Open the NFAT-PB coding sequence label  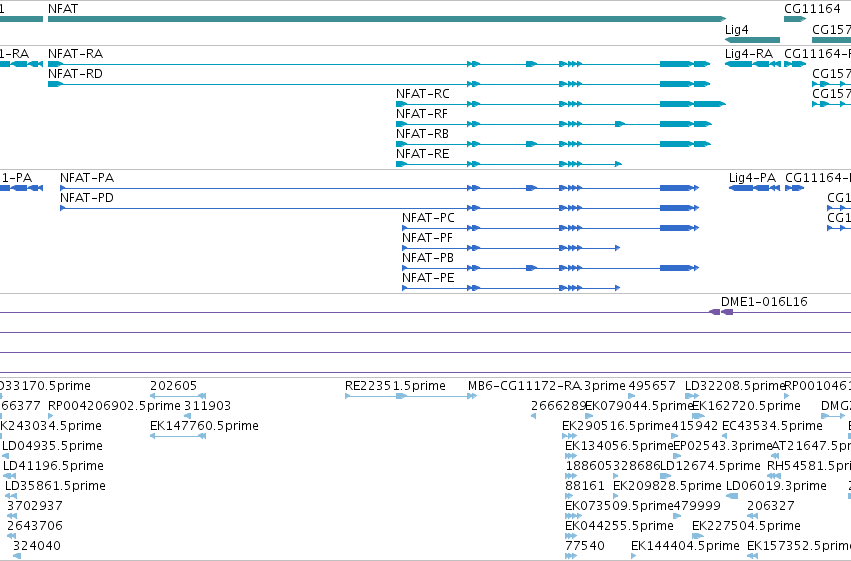coord(428,258)
